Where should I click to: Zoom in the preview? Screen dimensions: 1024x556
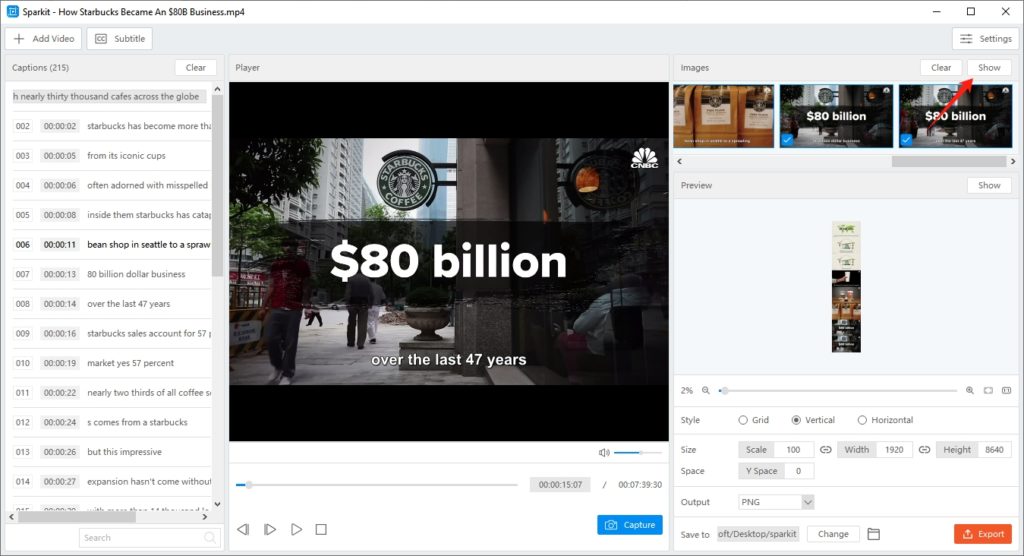970,390
